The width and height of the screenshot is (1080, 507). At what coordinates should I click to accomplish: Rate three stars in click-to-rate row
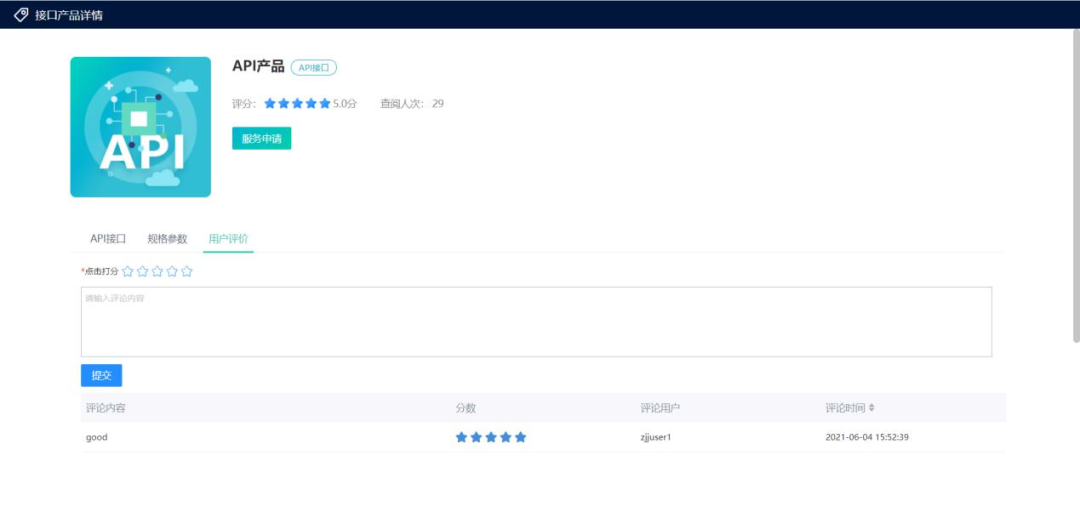[x=157, y=271]
